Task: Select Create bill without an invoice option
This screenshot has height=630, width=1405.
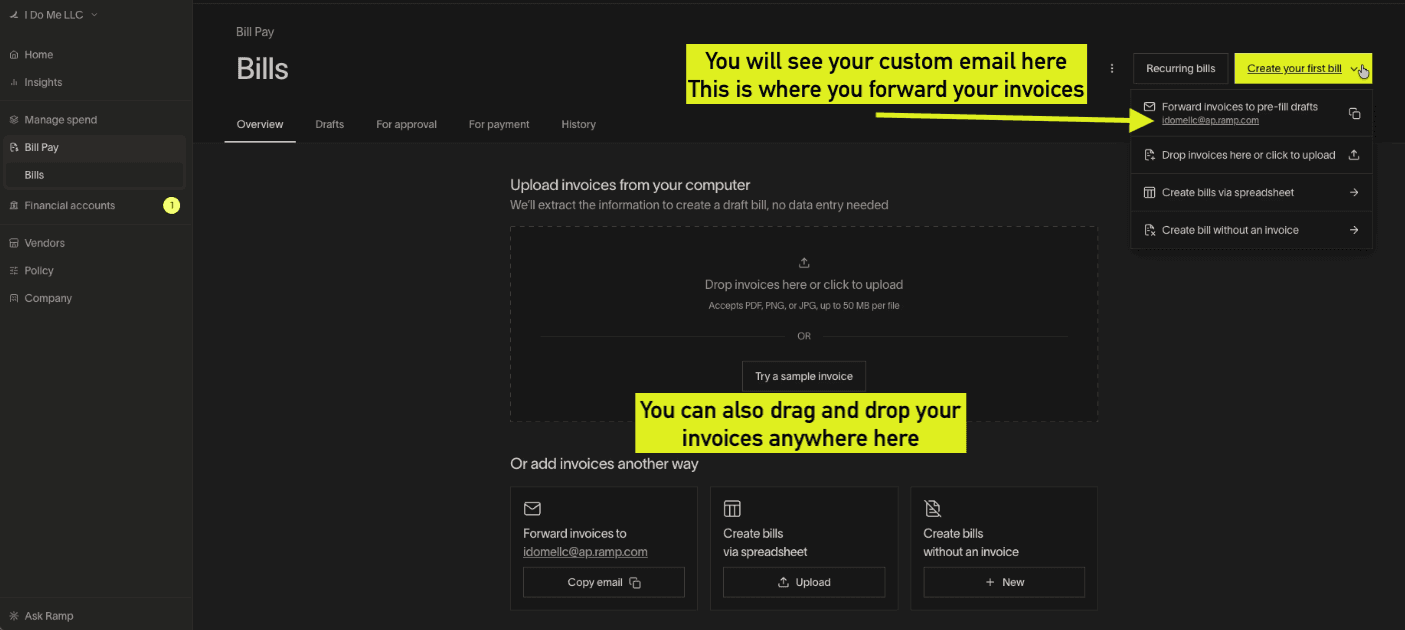Action: tap(1251, 230)
